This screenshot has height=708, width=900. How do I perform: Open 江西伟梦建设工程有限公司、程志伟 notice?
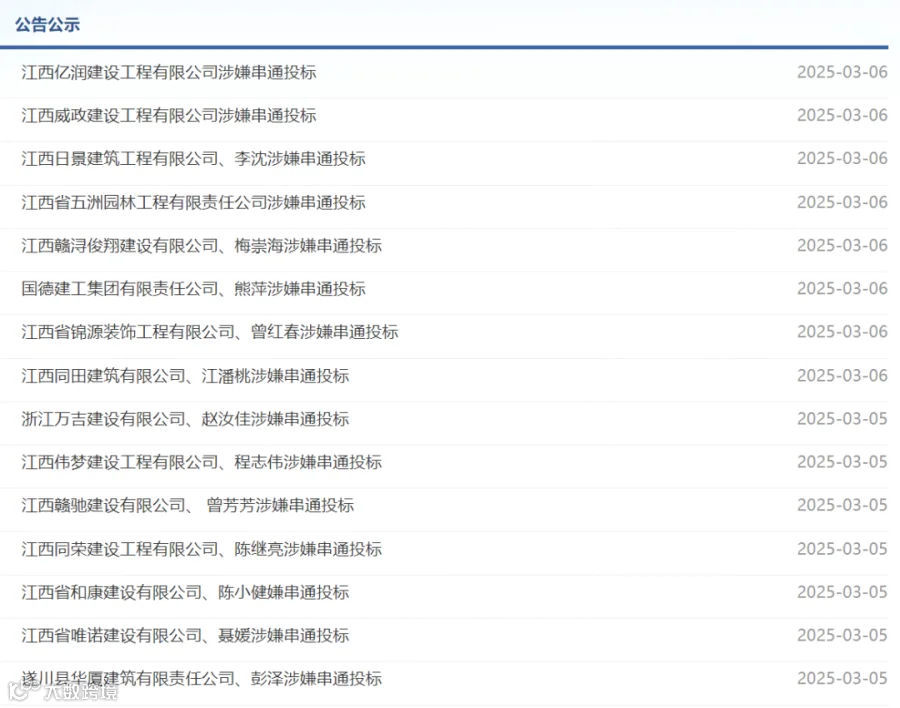click(201, 462)
